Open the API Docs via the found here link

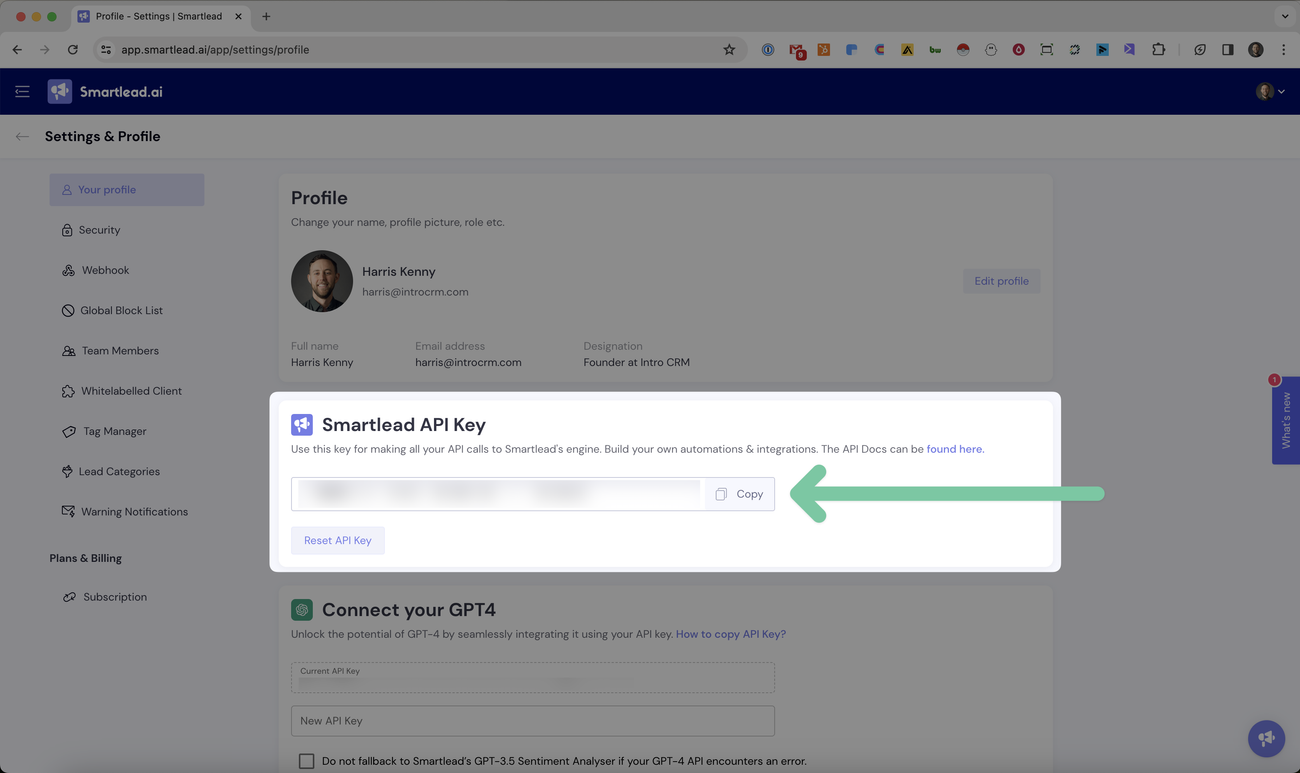(953, 449)
